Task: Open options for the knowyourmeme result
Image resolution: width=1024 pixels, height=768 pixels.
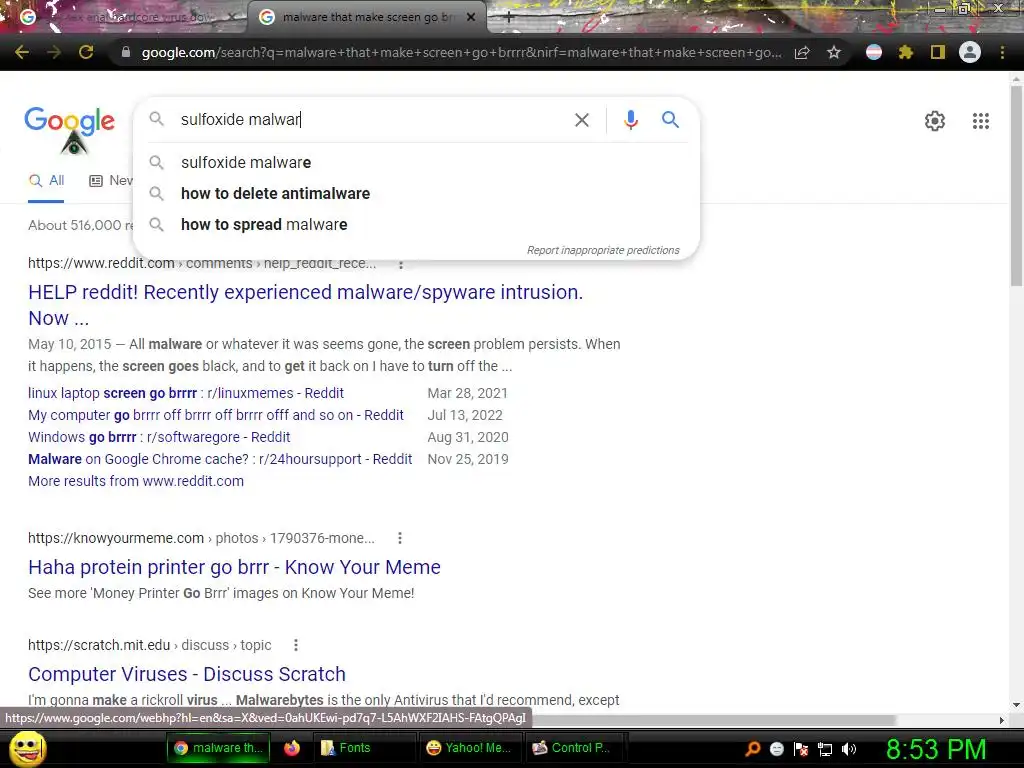Action: [x=400, y=538]
